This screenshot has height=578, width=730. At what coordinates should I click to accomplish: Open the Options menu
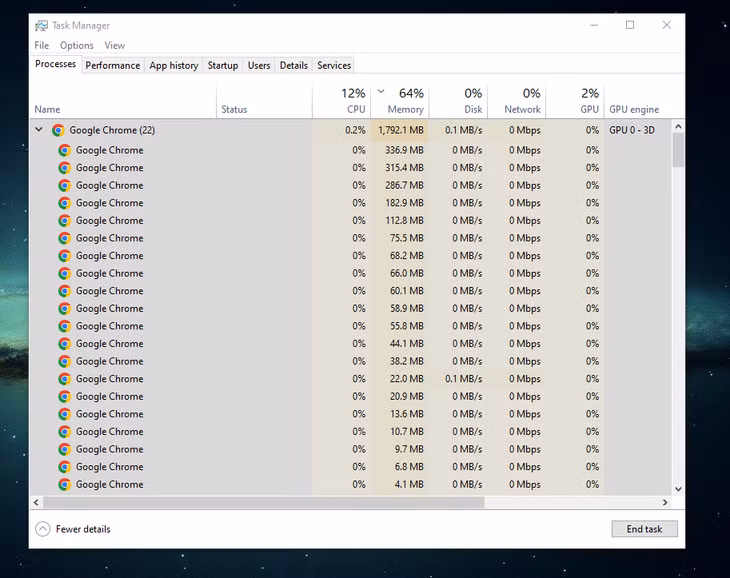click(x=77, y=45)
